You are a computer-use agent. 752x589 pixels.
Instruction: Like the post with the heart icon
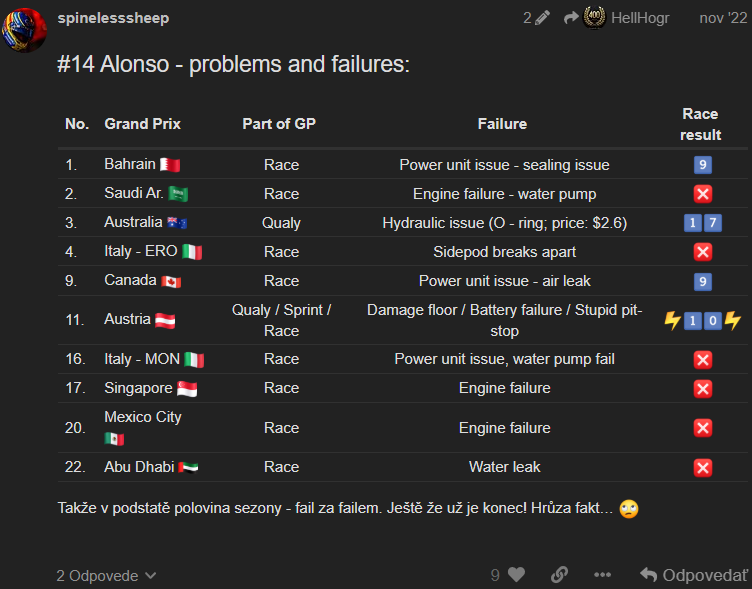click(517, 574)
